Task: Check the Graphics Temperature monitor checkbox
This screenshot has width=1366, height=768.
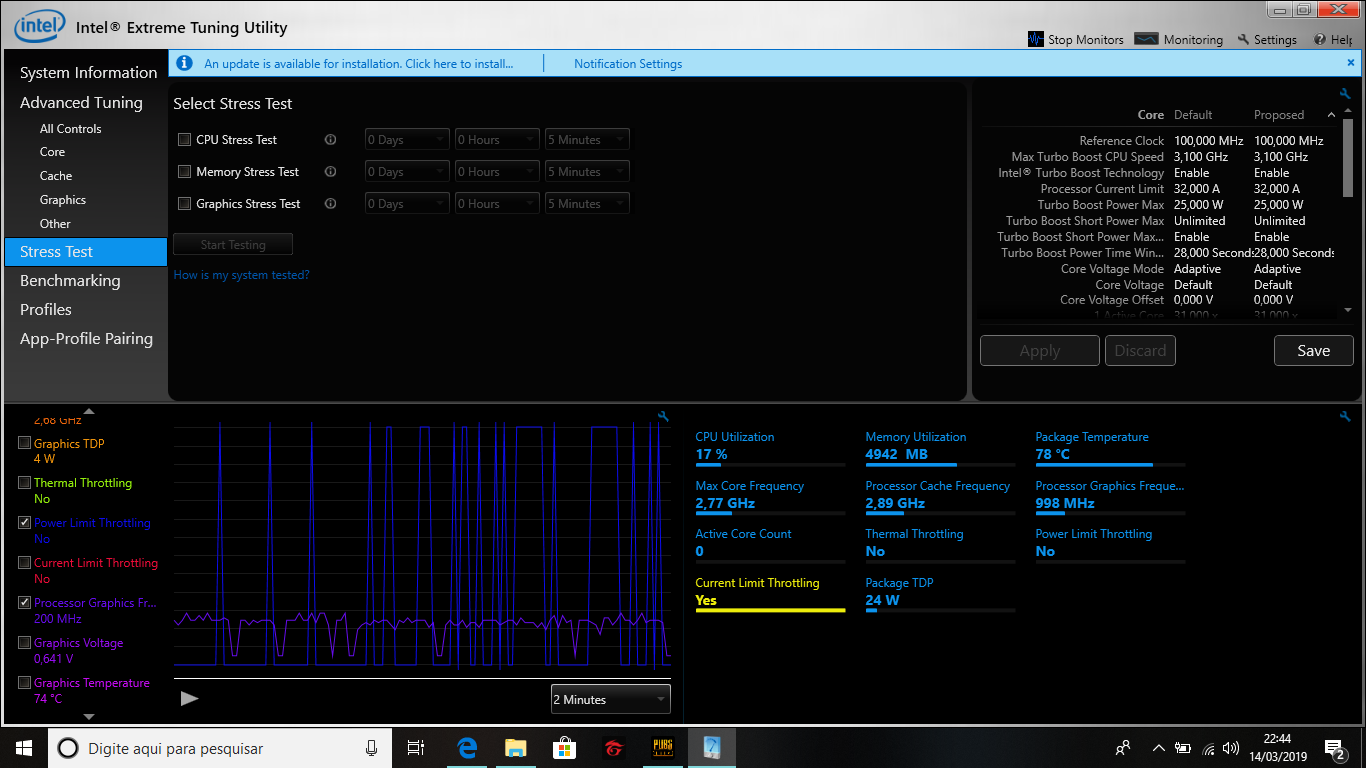Action: (x=24, y=682)
